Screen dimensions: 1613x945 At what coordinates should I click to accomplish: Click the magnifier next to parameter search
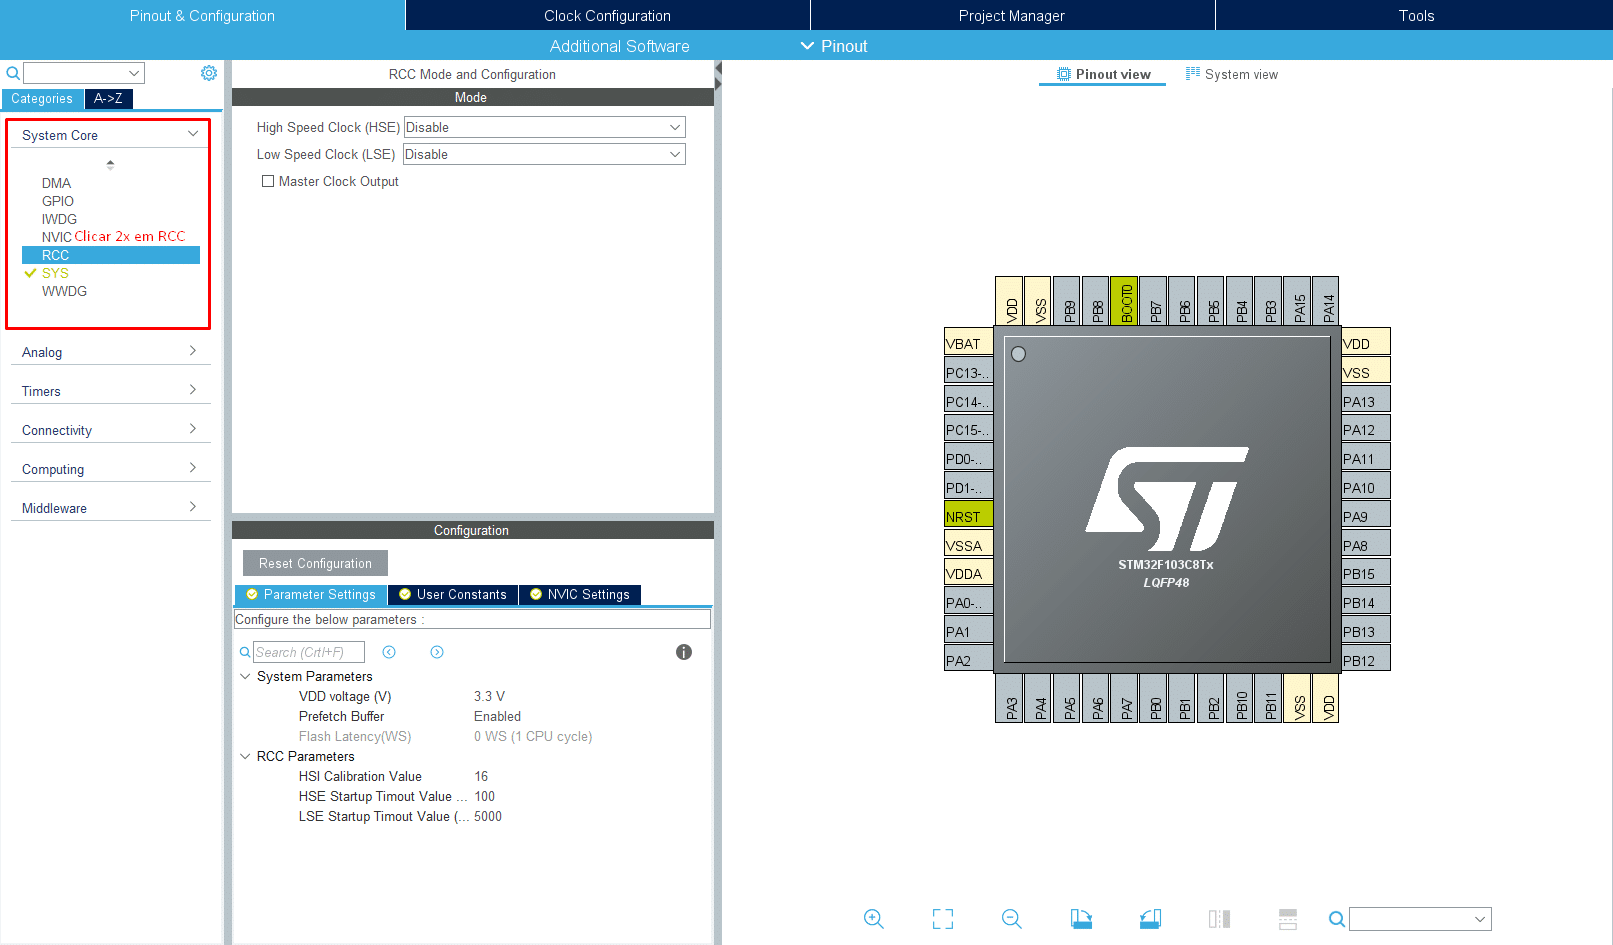pyautogui.click(x=245, y=652)
